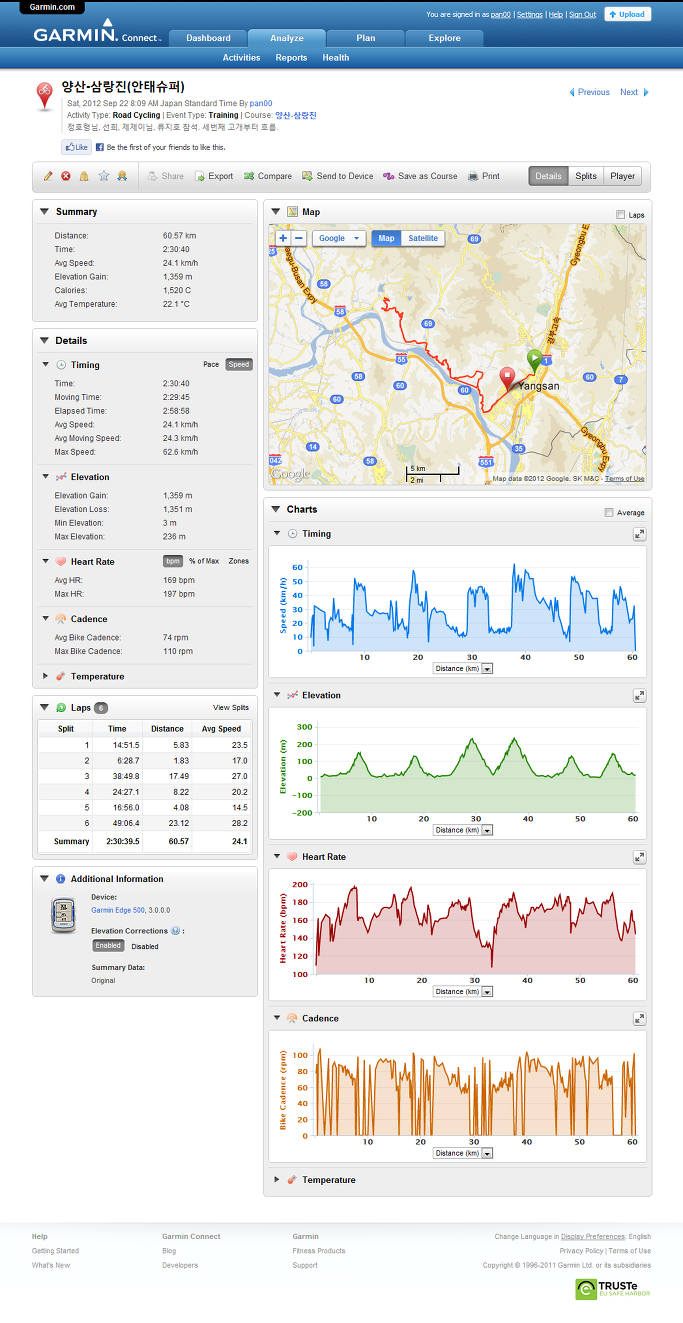Image resolution: width=683 pixels, height=1323 pixels.
Task: Click the green start marker on map
Action: [535, 360]
